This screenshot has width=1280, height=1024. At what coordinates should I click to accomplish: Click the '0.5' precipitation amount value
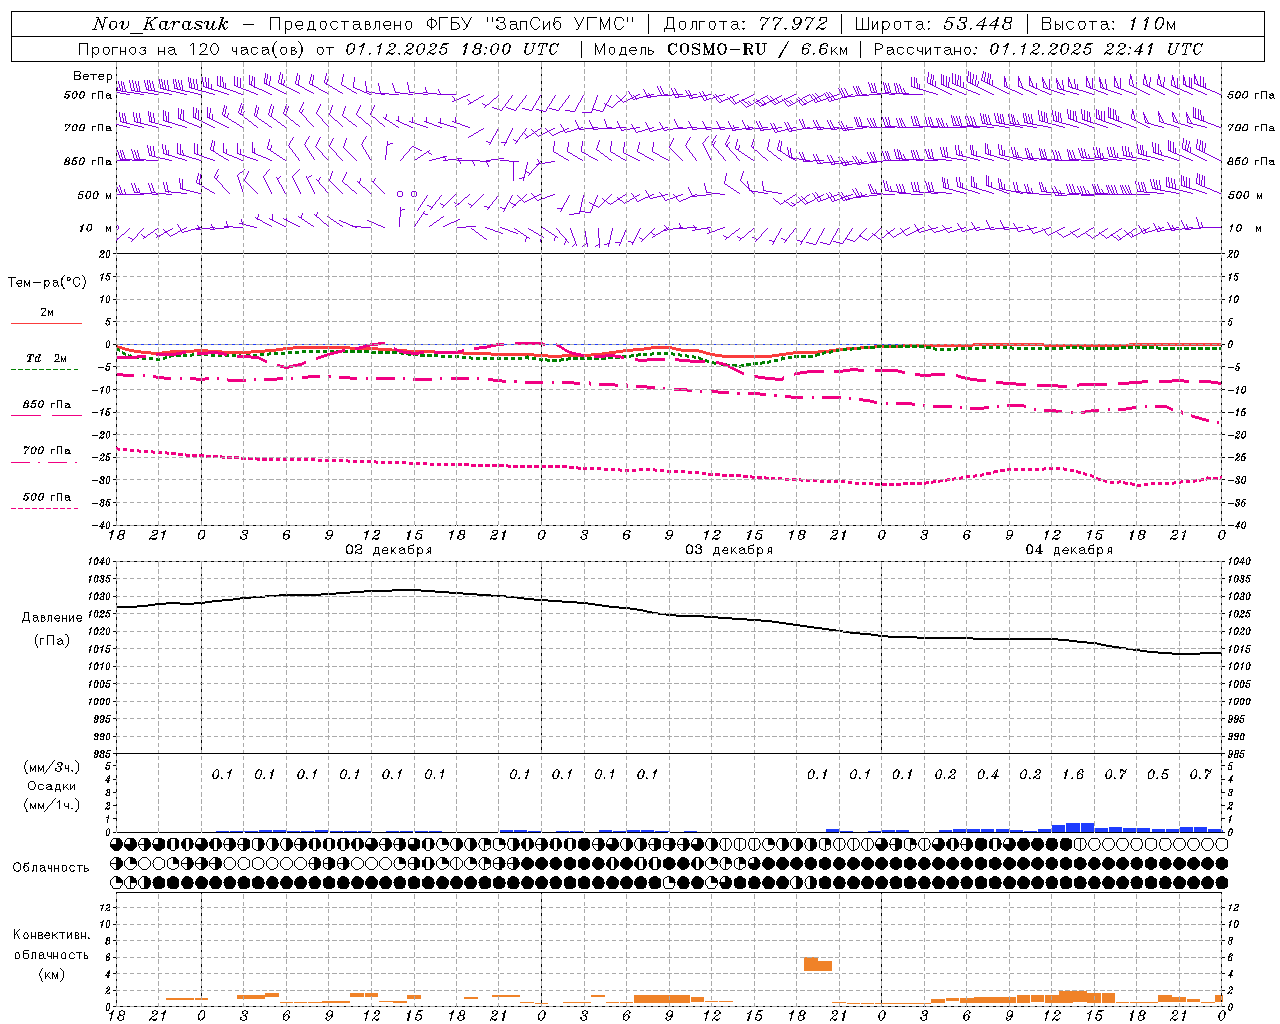(x=1158, y=774)
